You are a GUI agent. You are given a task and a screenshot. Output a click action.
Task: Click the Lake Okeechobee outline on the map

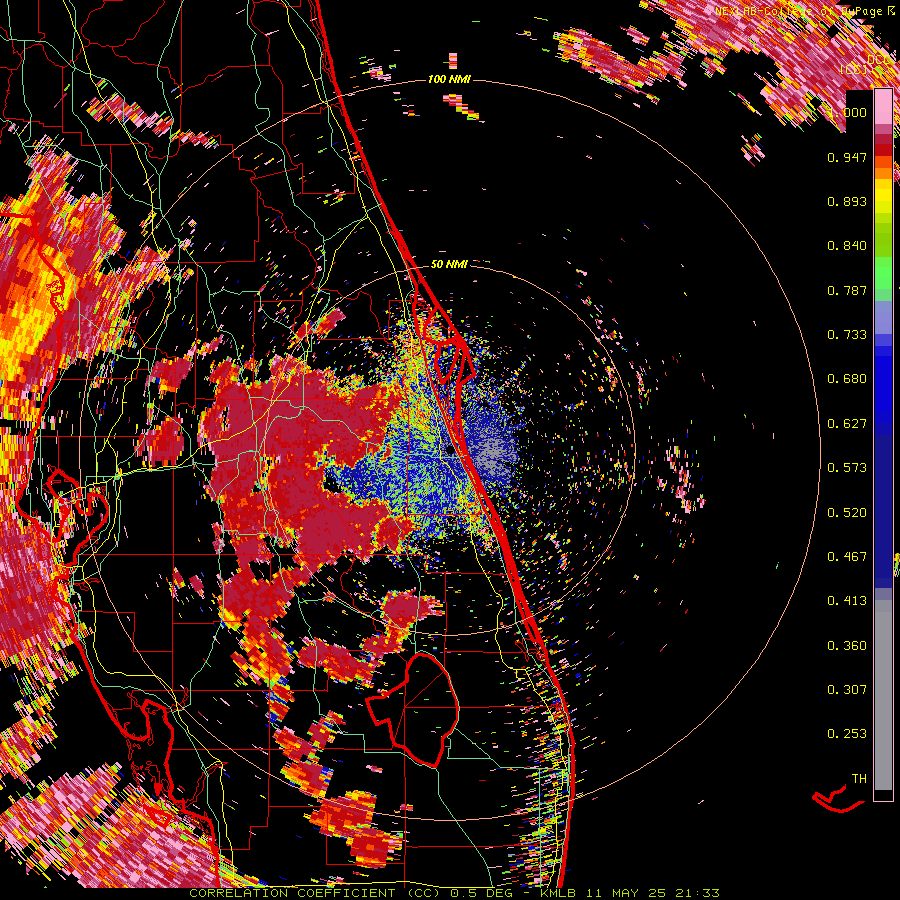(414, 710)
